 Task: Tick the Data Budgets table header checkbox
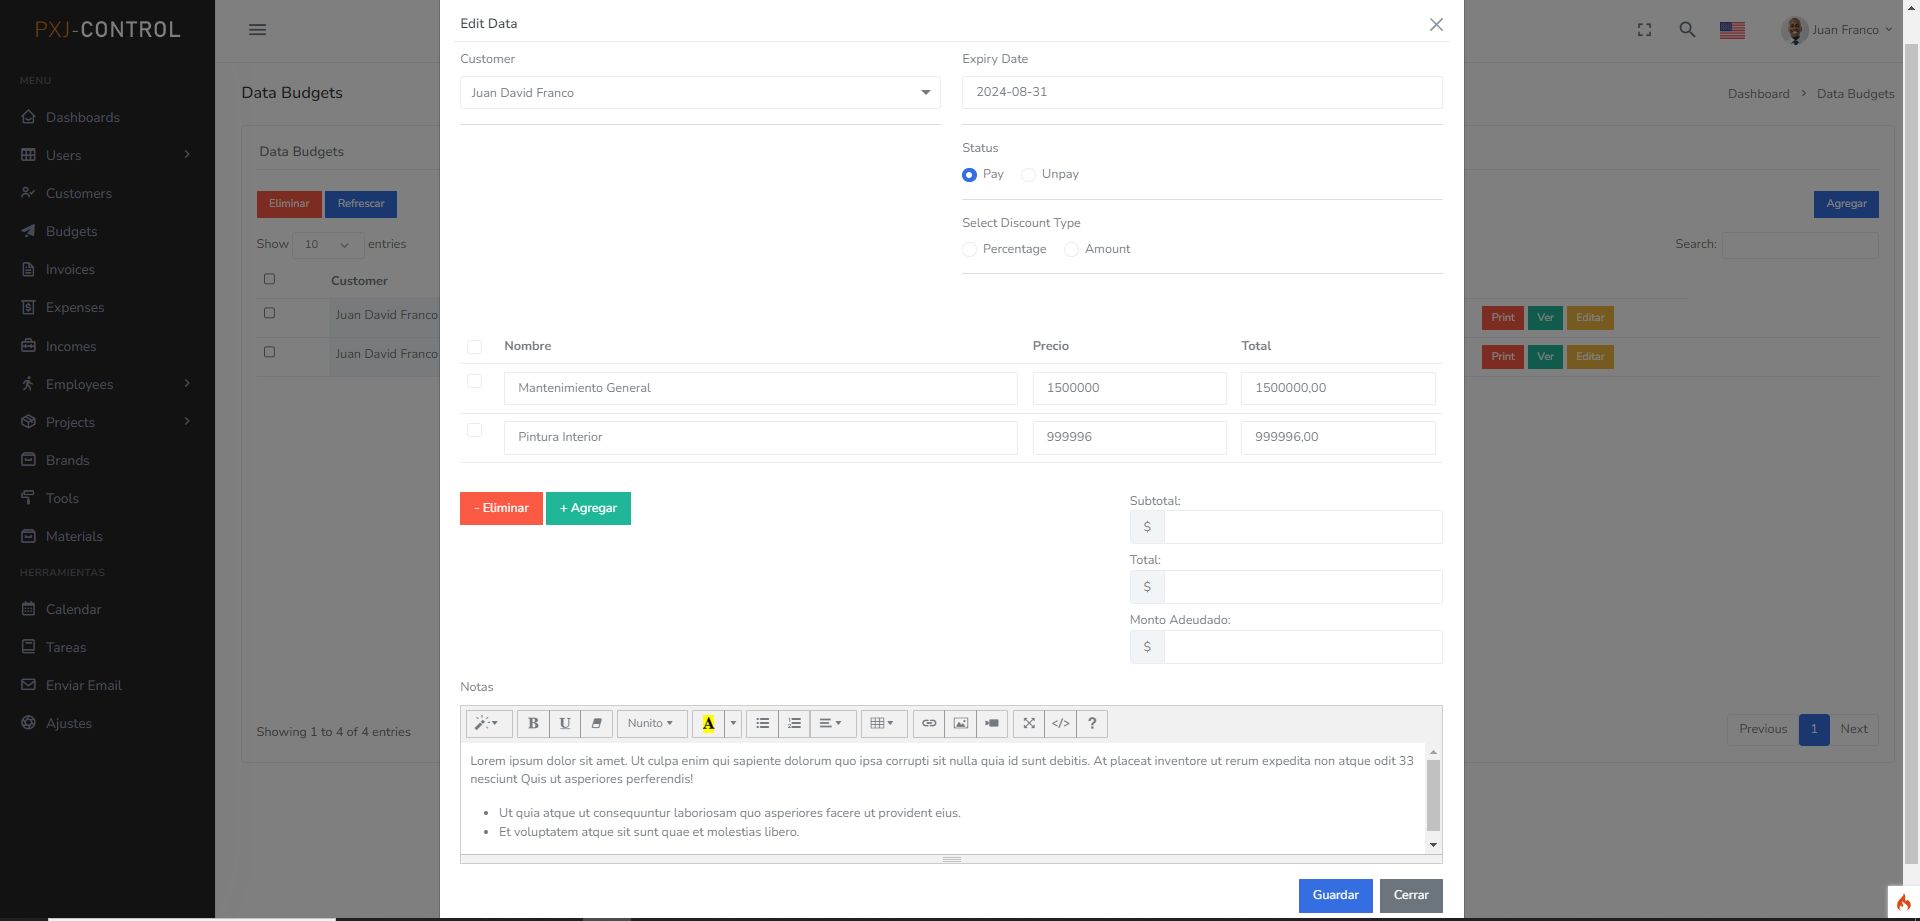coord(269,279)
